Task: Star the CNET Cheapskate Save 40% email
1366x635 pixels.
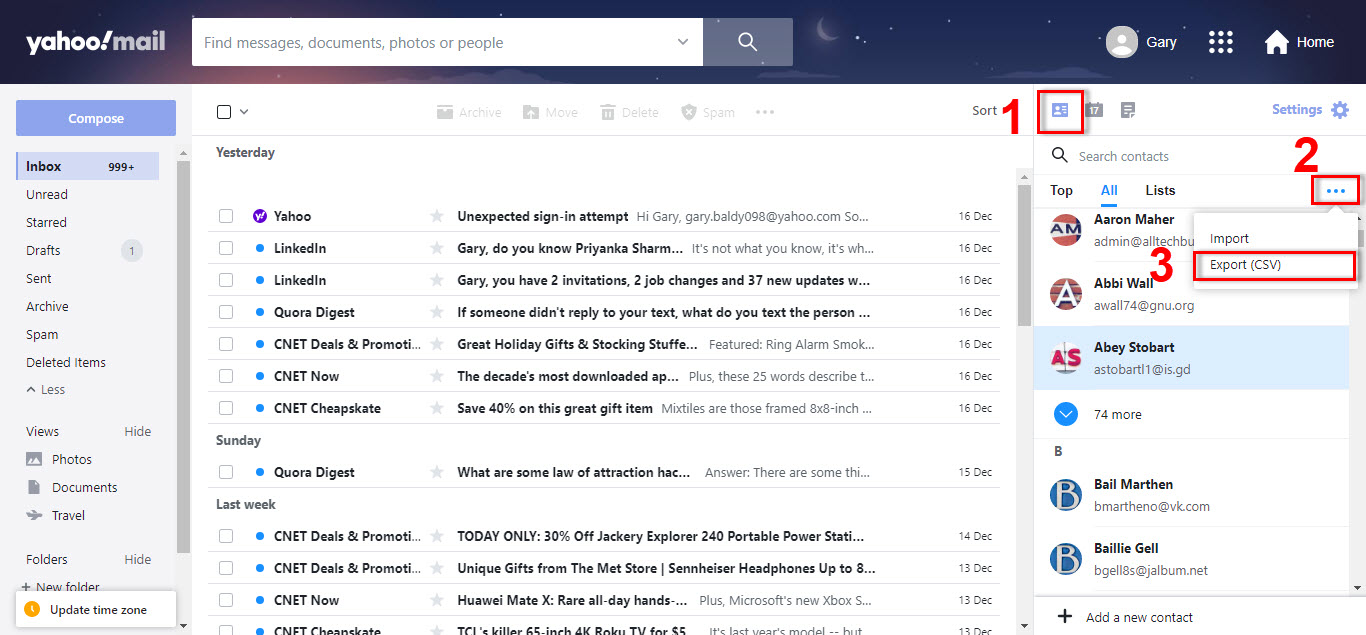Action: (436, 408)
